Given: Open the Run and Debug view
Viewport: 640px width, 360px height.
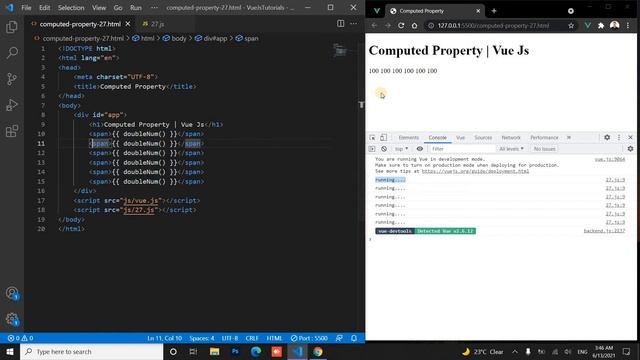Looking at the screenshot, I should 12,105.
